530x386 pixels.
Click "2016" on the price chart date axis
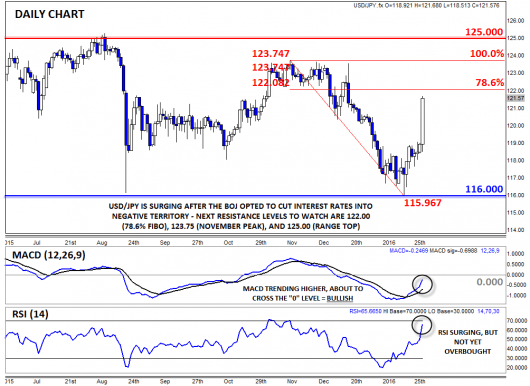(389, 243)
